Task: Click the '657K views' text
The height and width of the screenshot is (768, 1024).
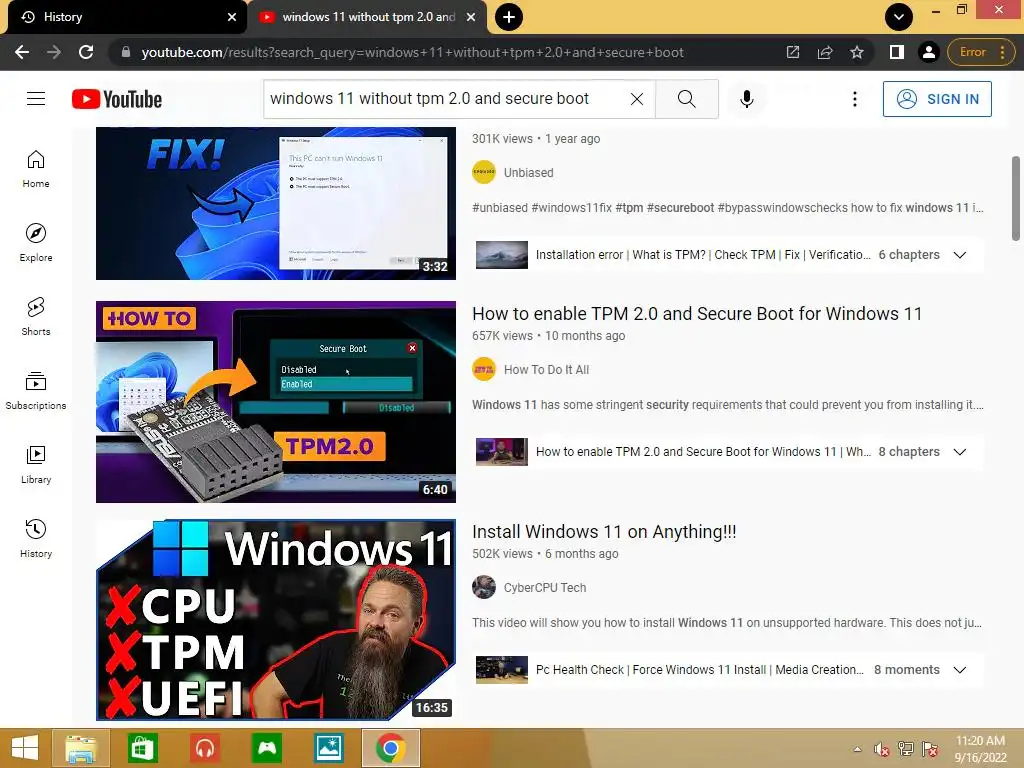Action: point(502,336)
